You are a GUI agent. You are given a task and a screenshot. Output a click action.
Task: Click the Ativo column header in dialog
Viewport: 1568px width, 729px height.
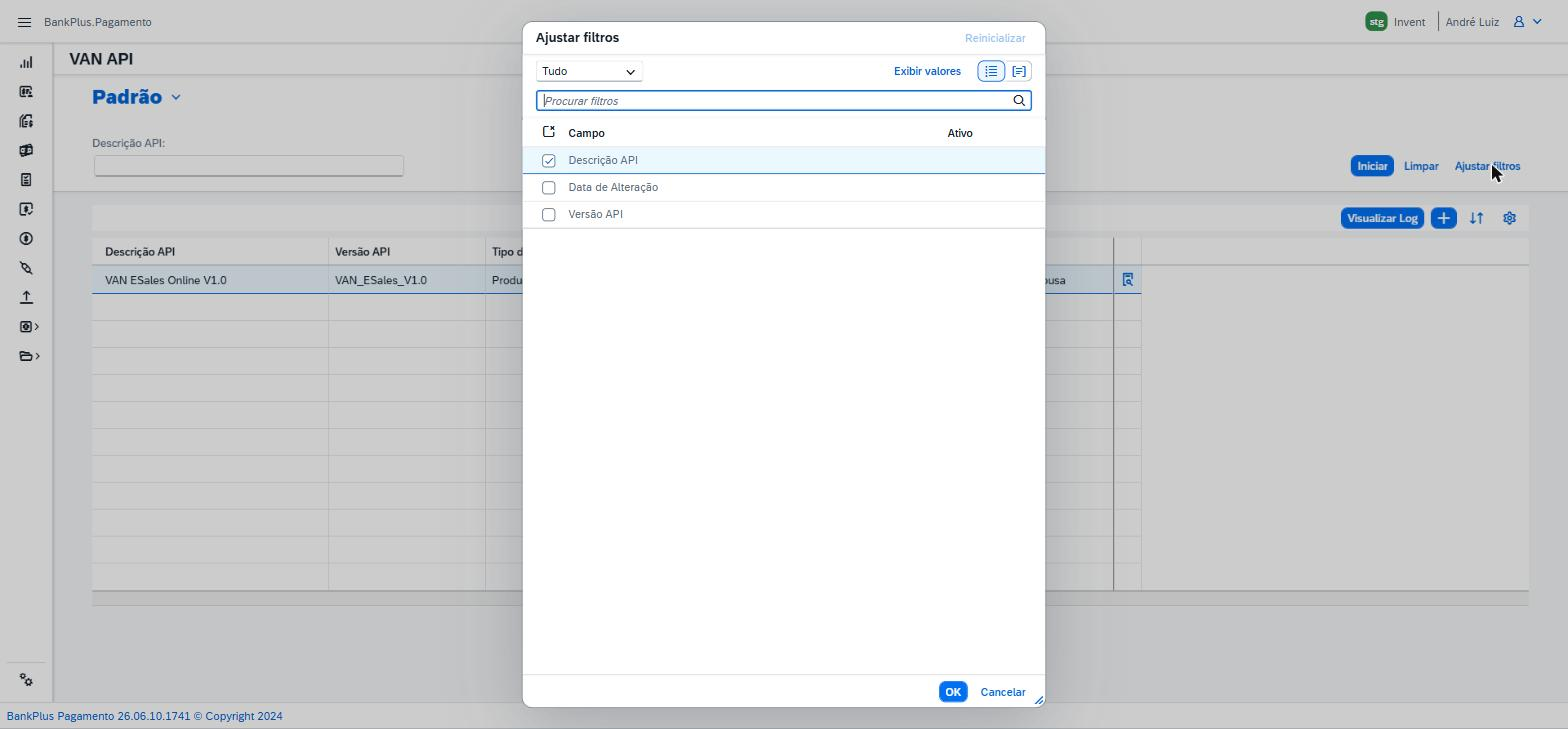pyautogui.click(x=960, y=133)
